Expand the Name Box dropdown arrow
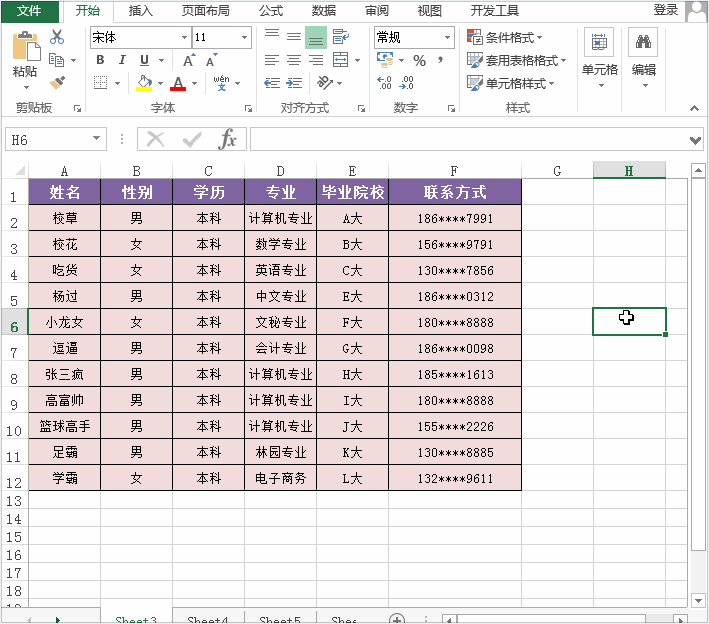Viewport: 709px width, 624px height. (x=96, y=138)
